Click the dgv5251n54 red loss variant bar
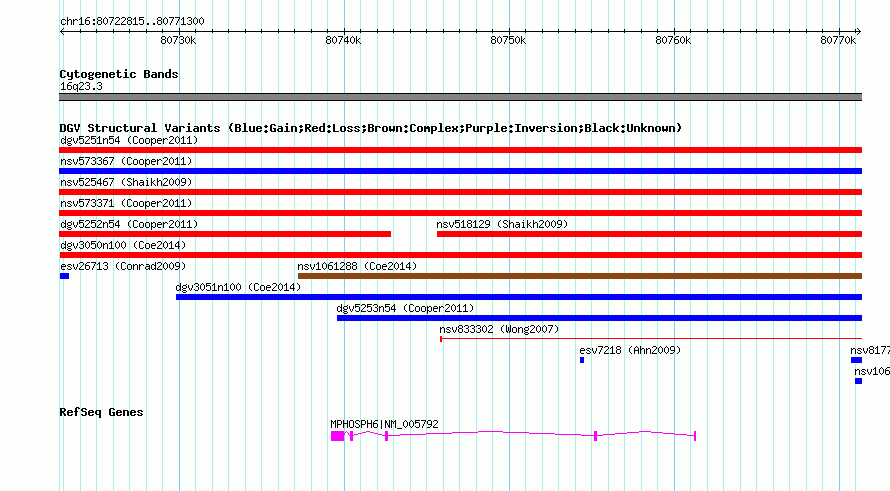The height and width of the screenshot is (491, 890). (x=460, y=150)
